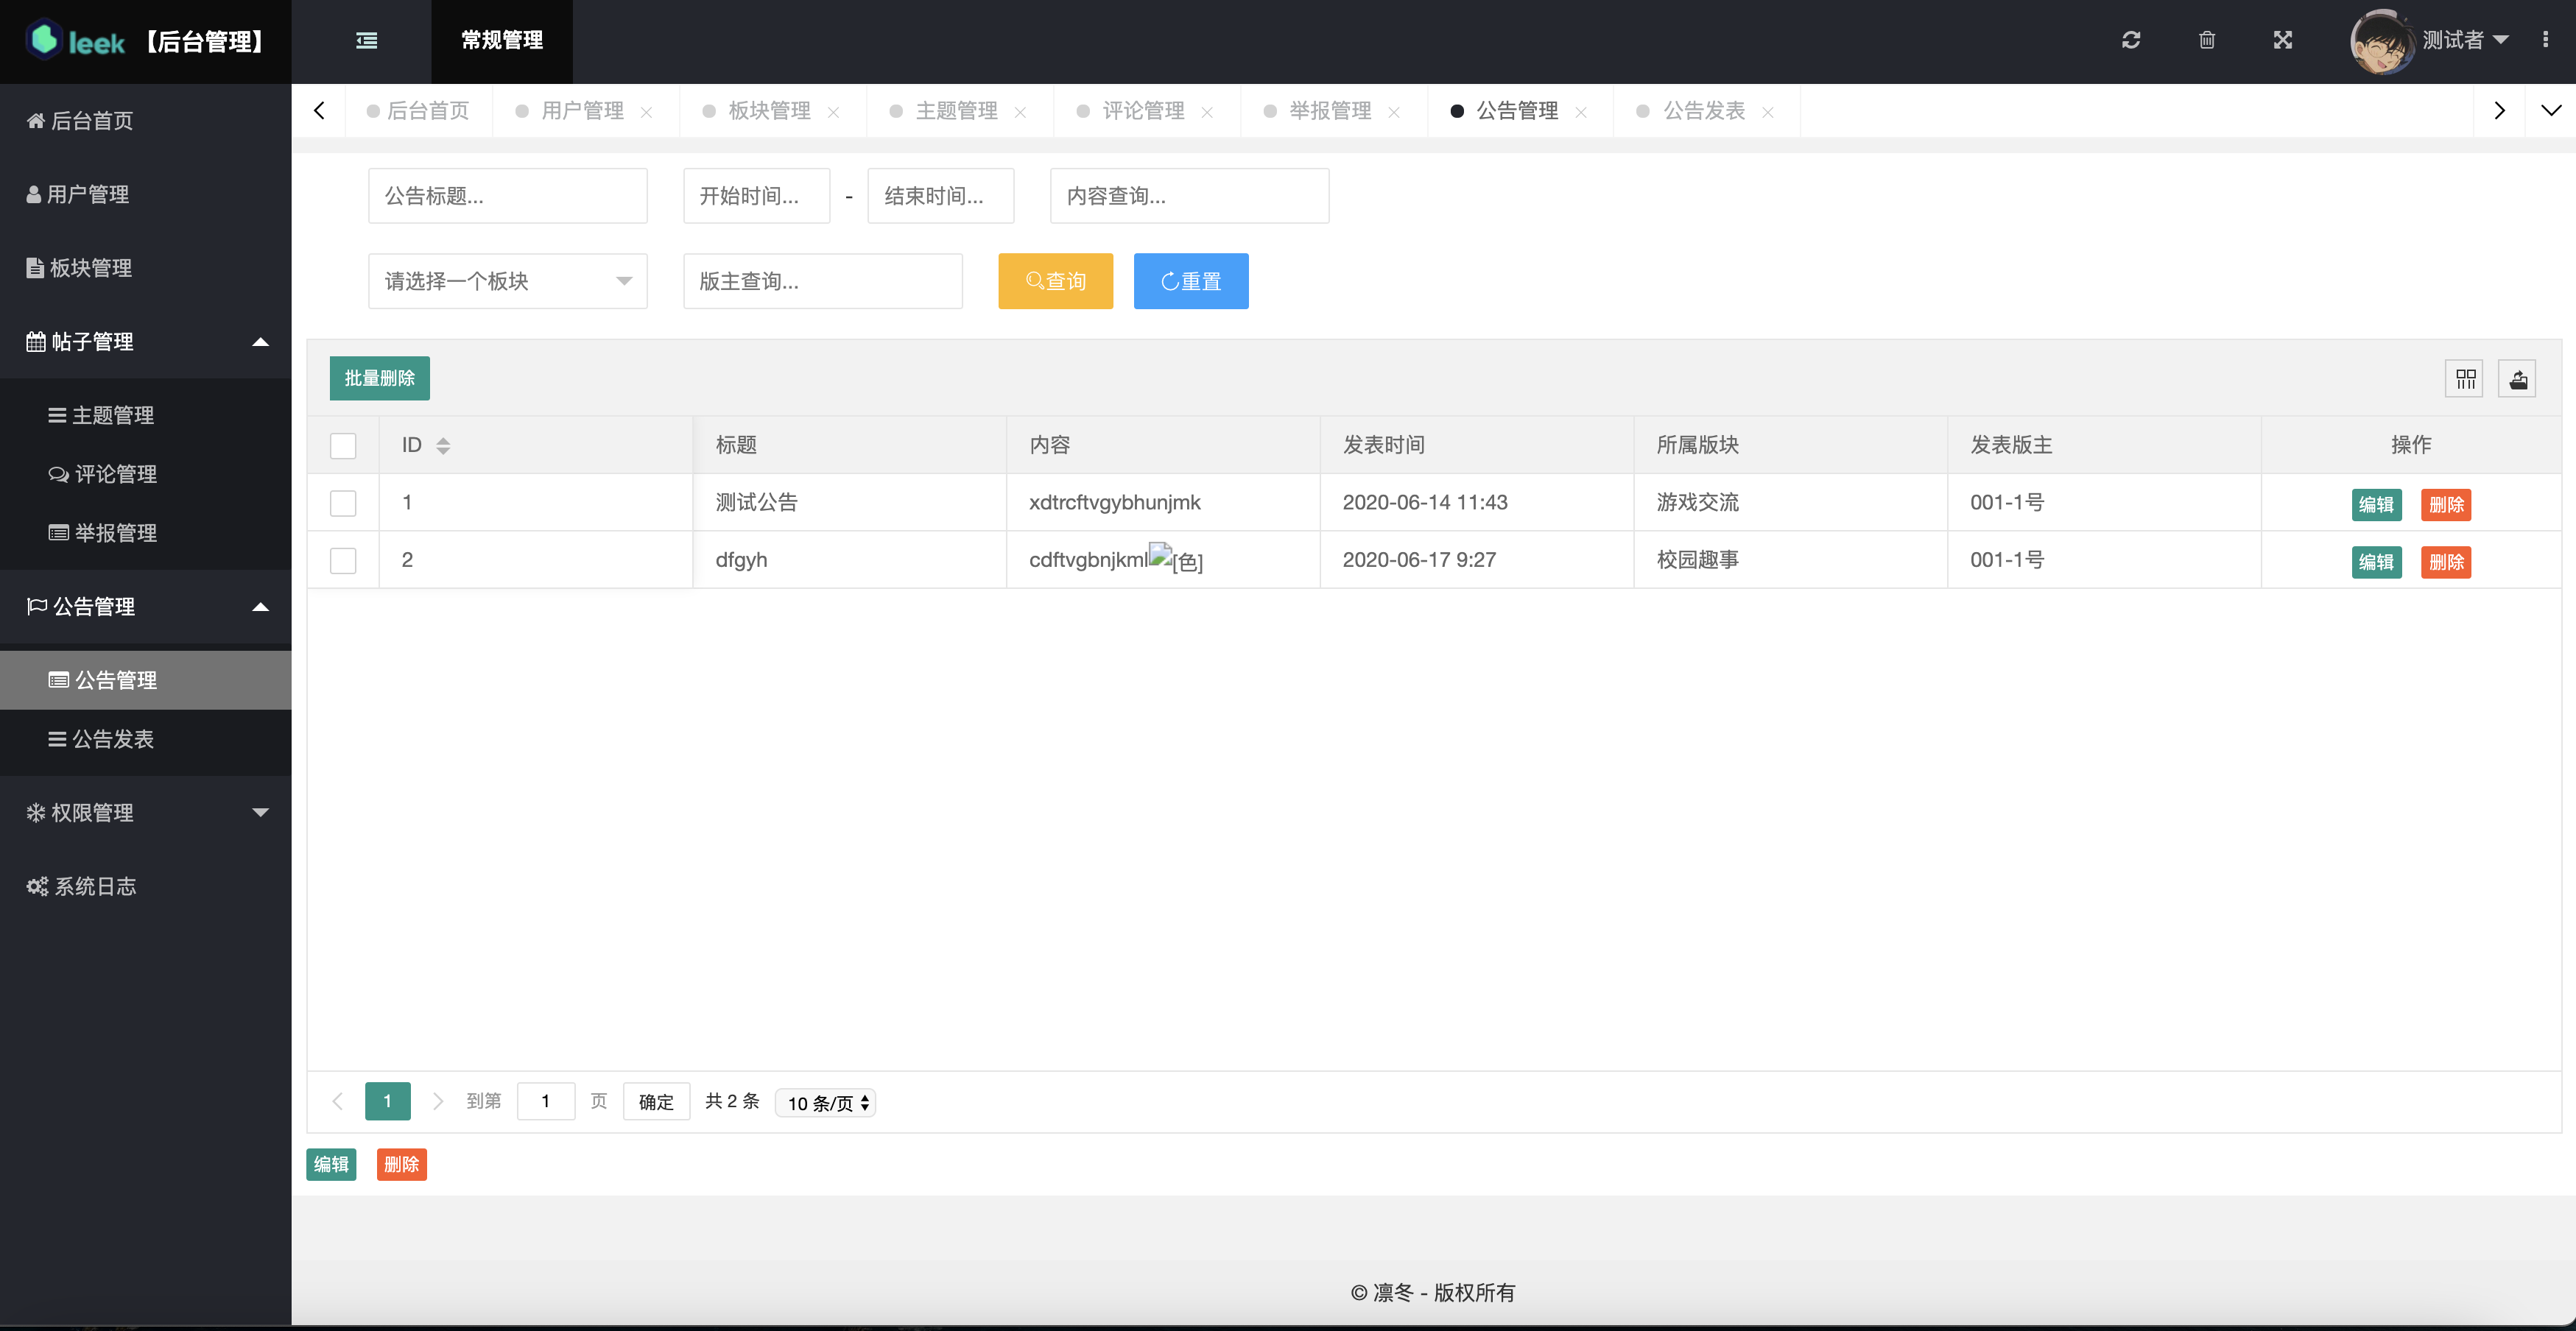Click the table export icon
This screenshot has height=1331, width=2576.
pos(2518,379)
